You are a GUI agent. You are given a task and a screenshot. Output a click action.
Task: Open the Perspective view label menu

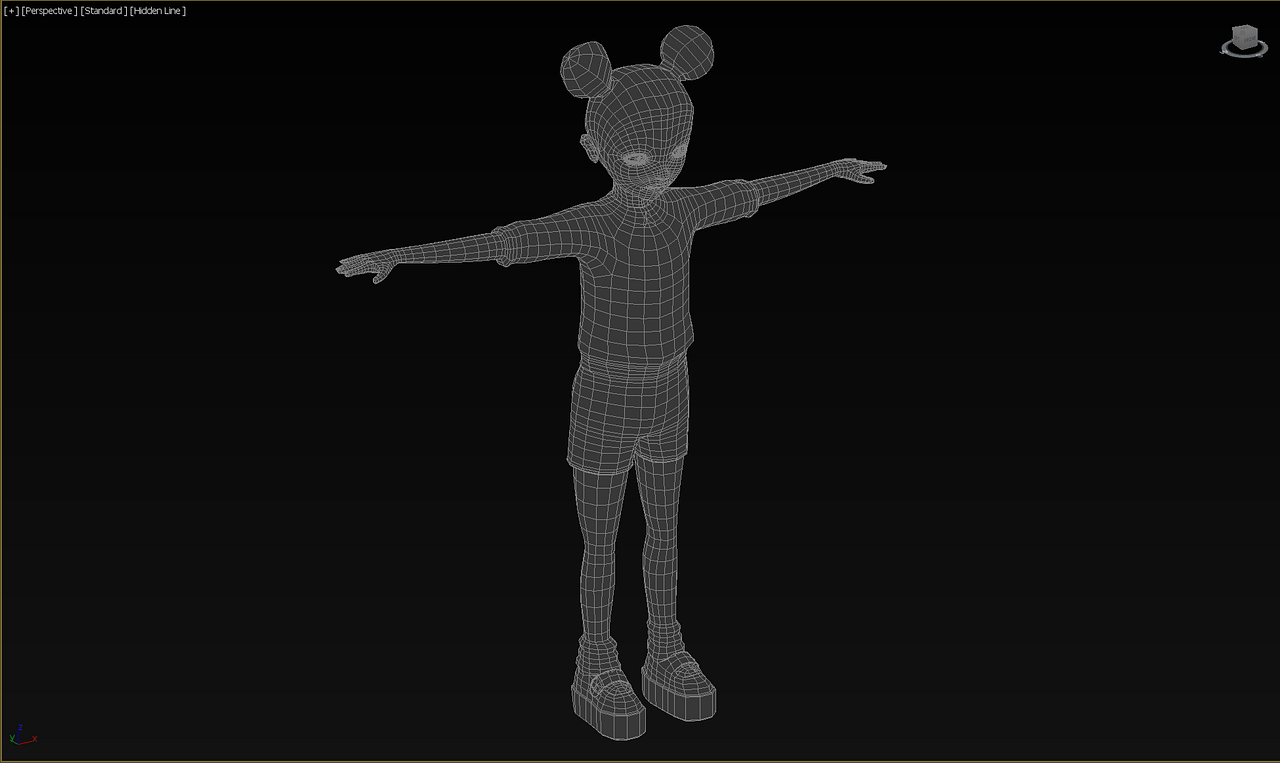[x=49, y=11]
